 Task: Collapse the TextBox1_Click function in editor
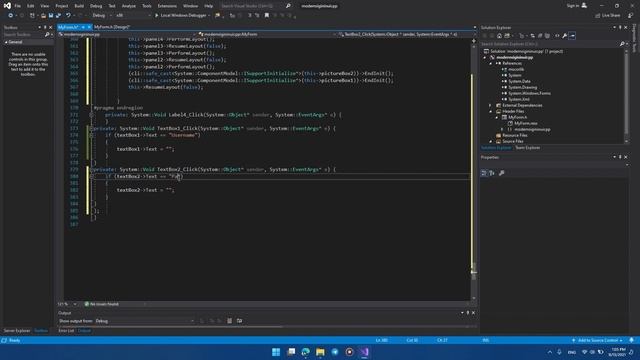coord(91,129)
